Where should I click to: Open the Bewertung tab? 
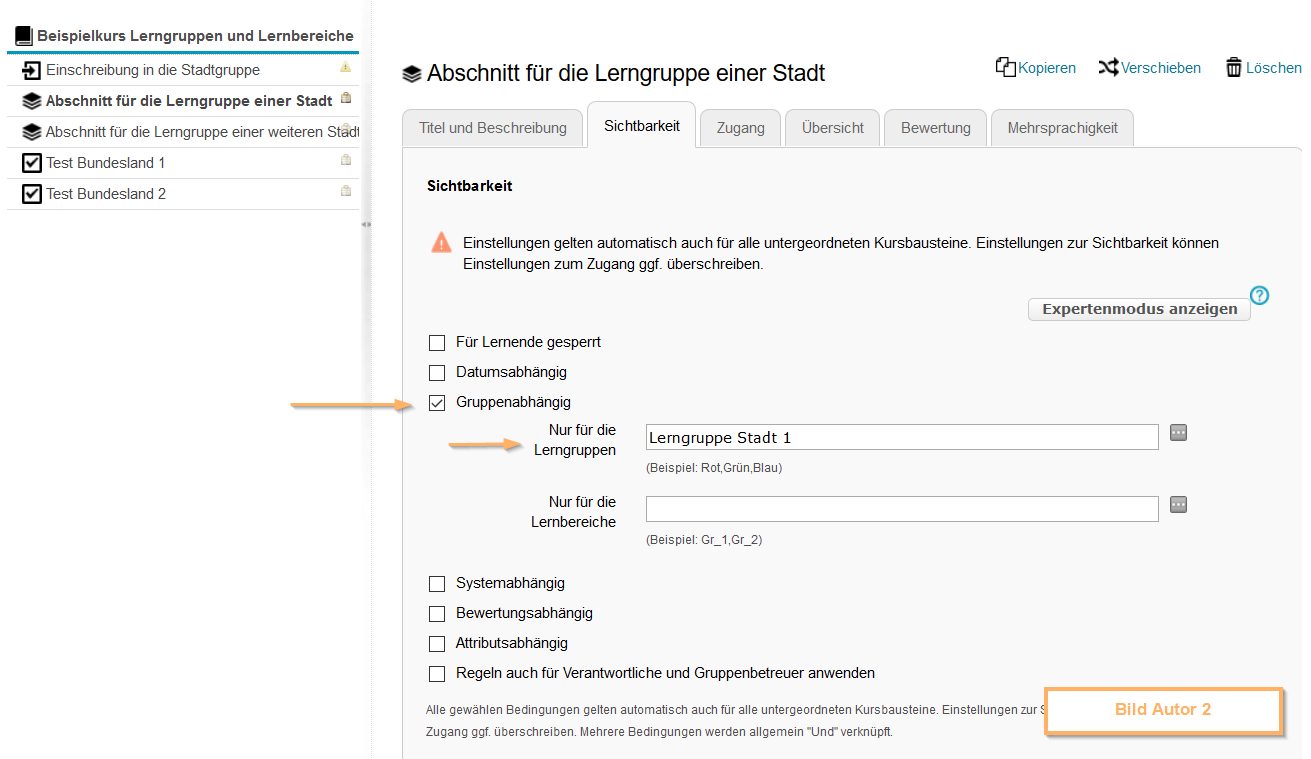(935, 127)
